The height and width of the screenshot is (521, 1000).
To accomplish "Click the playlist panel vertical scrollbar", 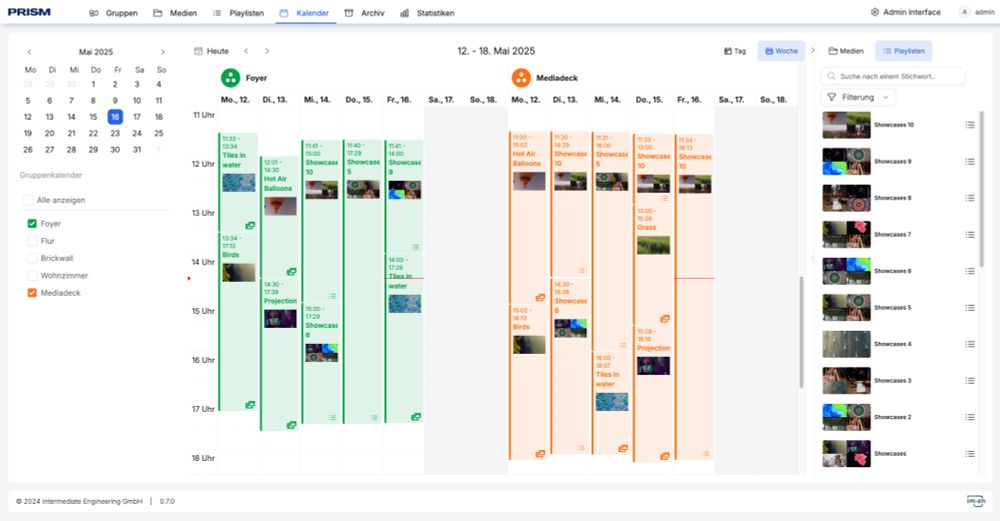I will click(981, 188).
